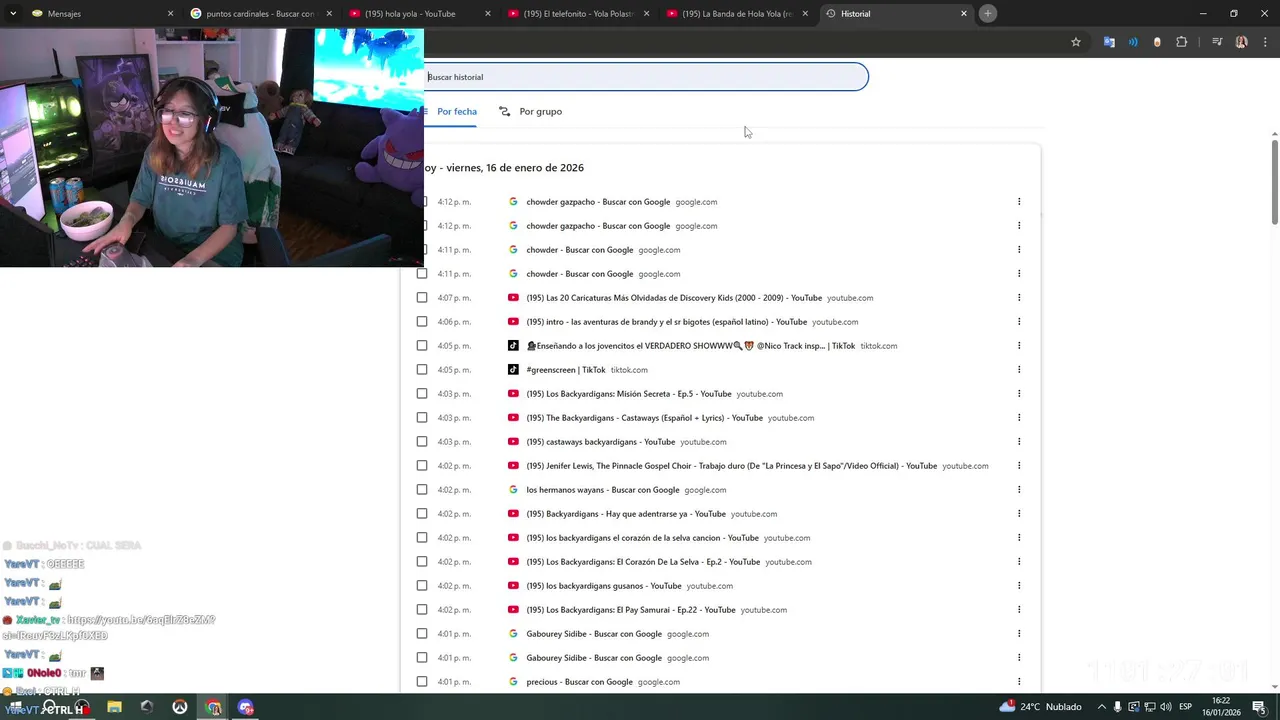The width and height of the screenshot is (1280, 720).
Task: Open more actions for first chowder gazpacho entry
Action: 1019,202
